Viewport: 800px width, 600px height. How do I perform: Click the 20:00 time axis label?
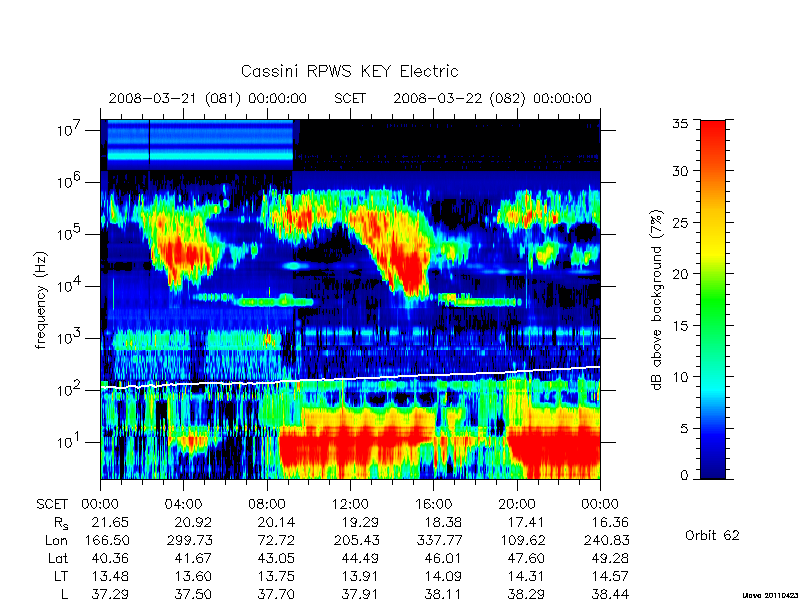pyautogui.click(x=516, y=505)
